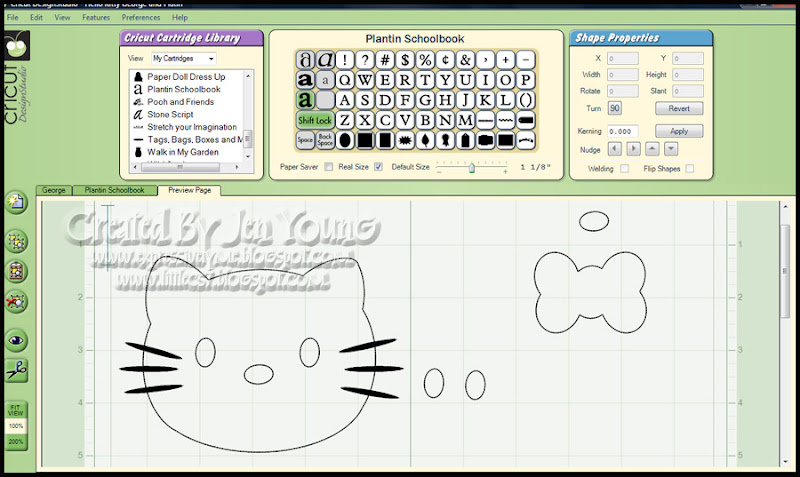This screenshot has height=477, width=800.
Task: Open the Preferences menu
Action: click(141, 17)
